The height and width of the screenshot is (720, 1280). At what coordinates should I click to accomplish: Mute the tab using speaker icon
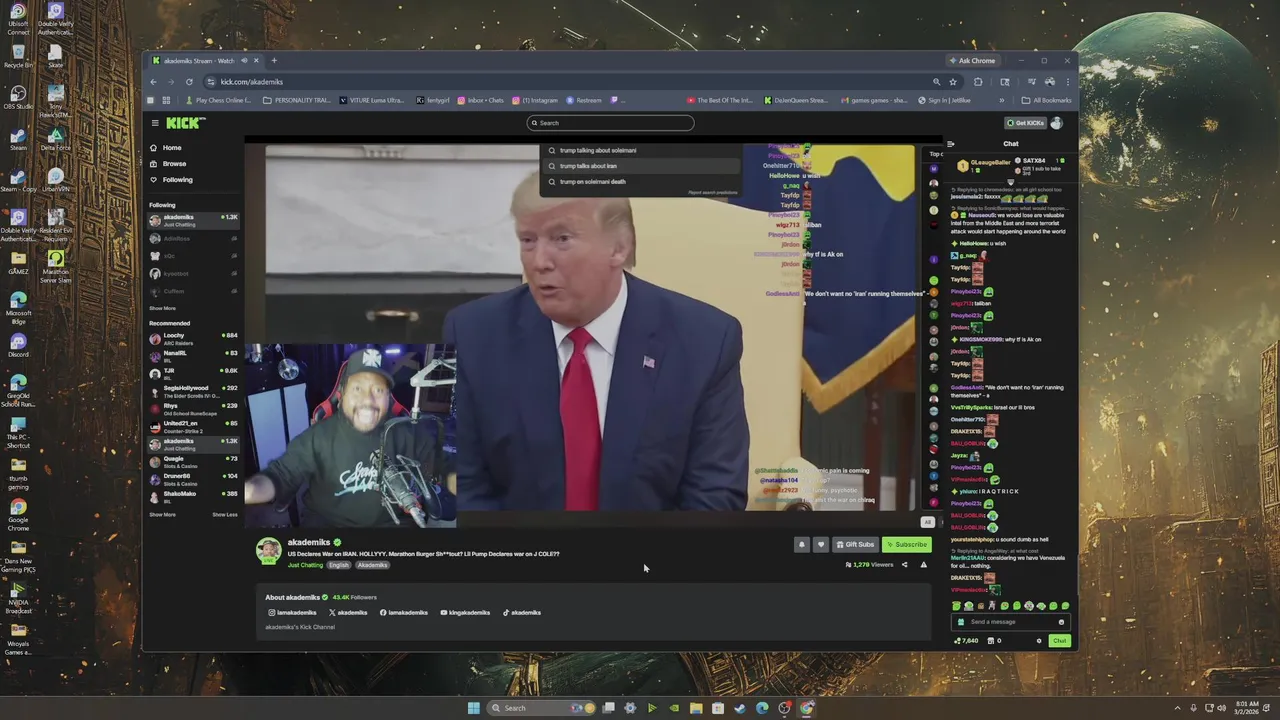pyautogui.click(x=243, y=61)
